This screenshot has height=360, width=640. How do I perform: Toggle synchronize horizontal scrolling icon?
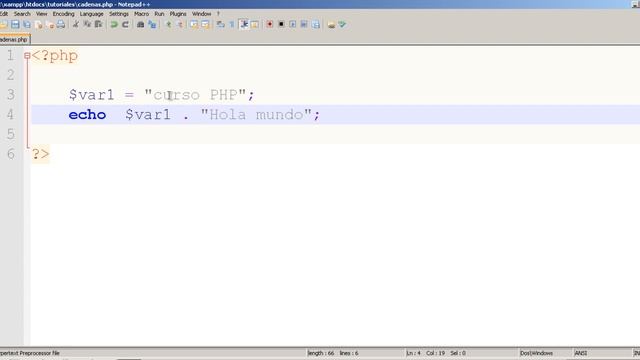point(205,24)
